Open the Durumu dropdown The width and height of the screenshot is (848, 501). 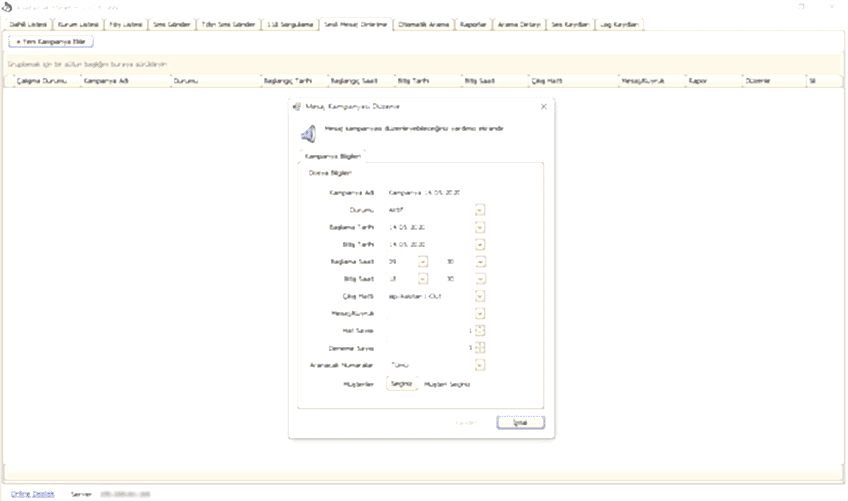point(480,210)
